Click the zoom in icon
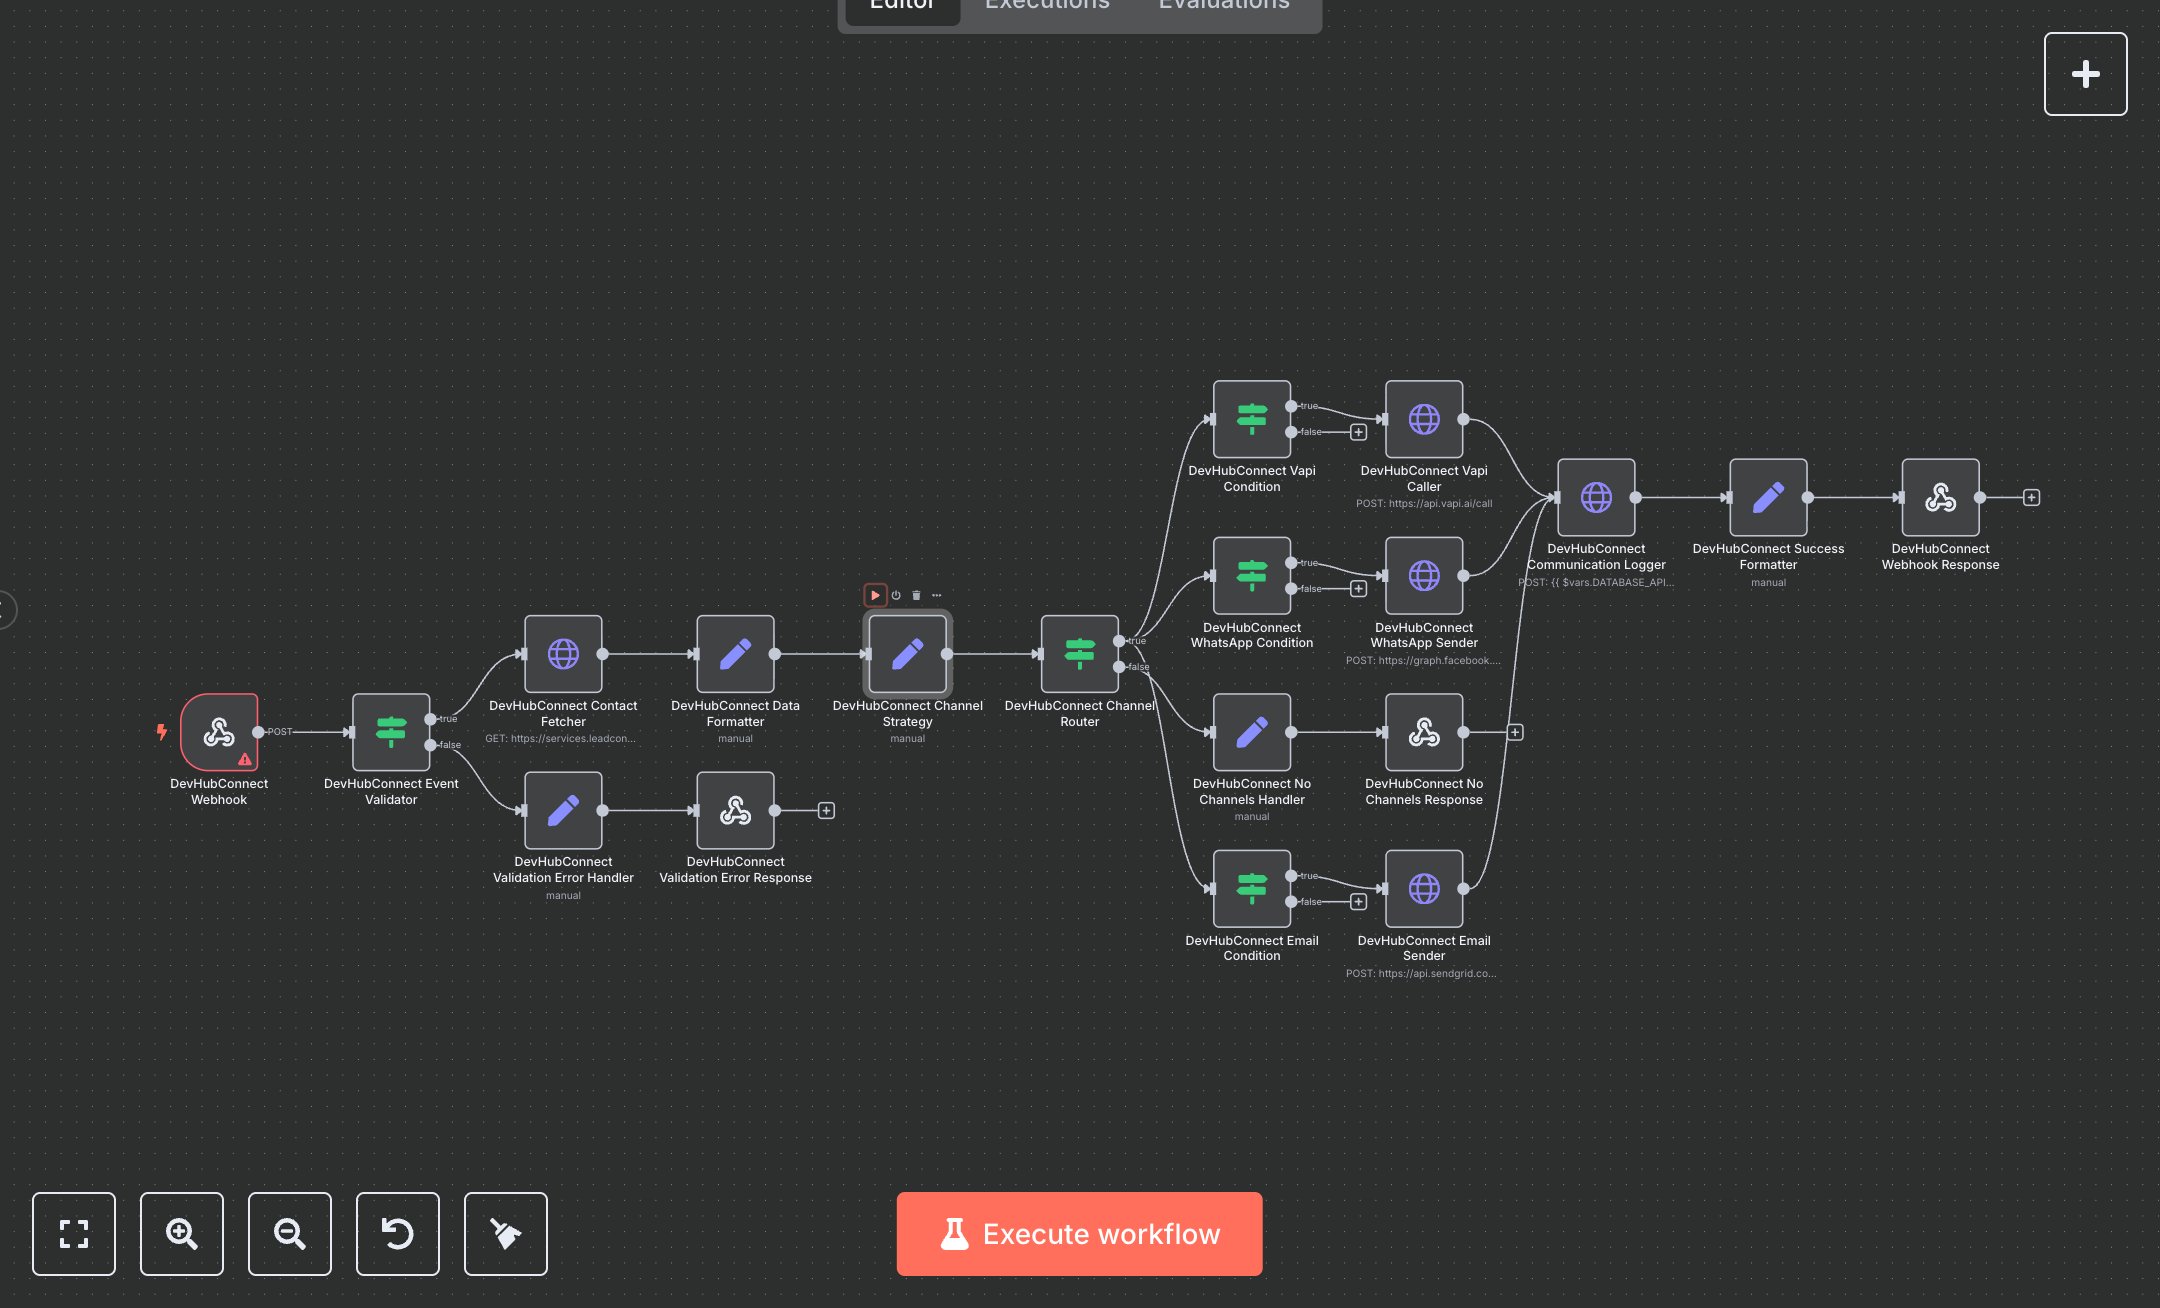2160x1308 pixels. [181, 1234]
